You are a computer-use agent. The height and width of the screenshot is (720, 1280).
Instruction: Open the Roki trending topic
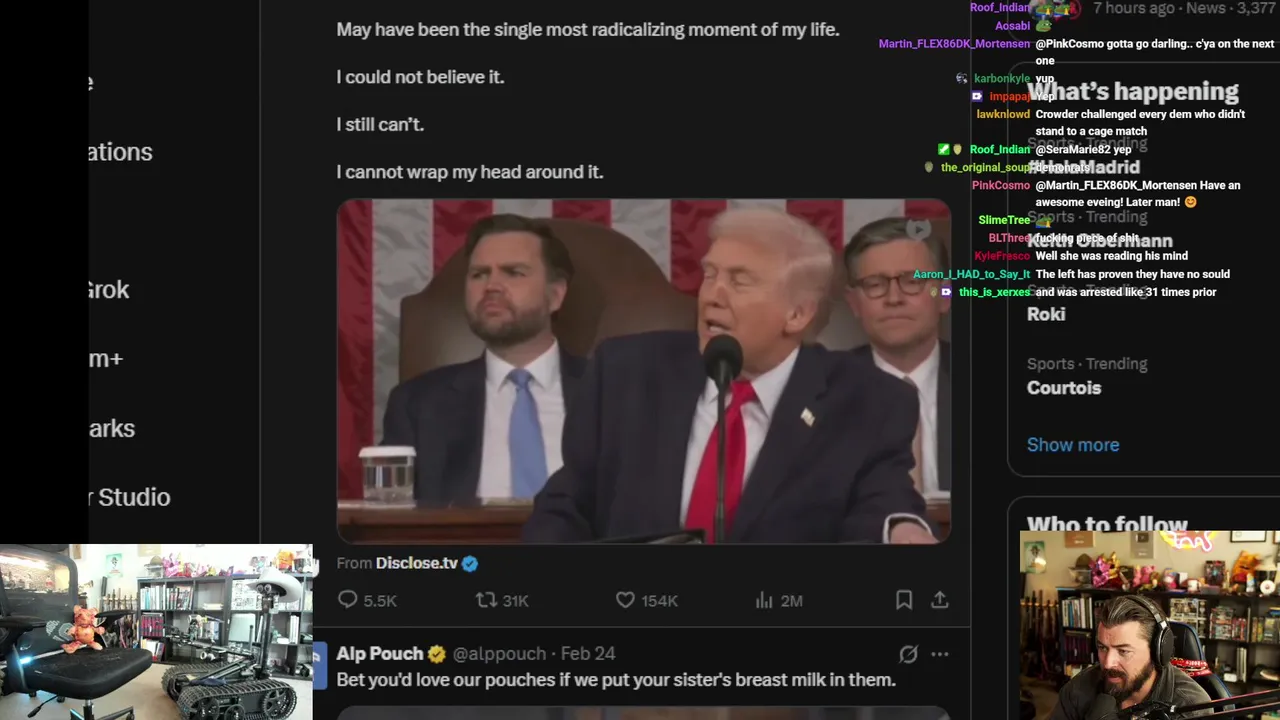point(1046,314)
